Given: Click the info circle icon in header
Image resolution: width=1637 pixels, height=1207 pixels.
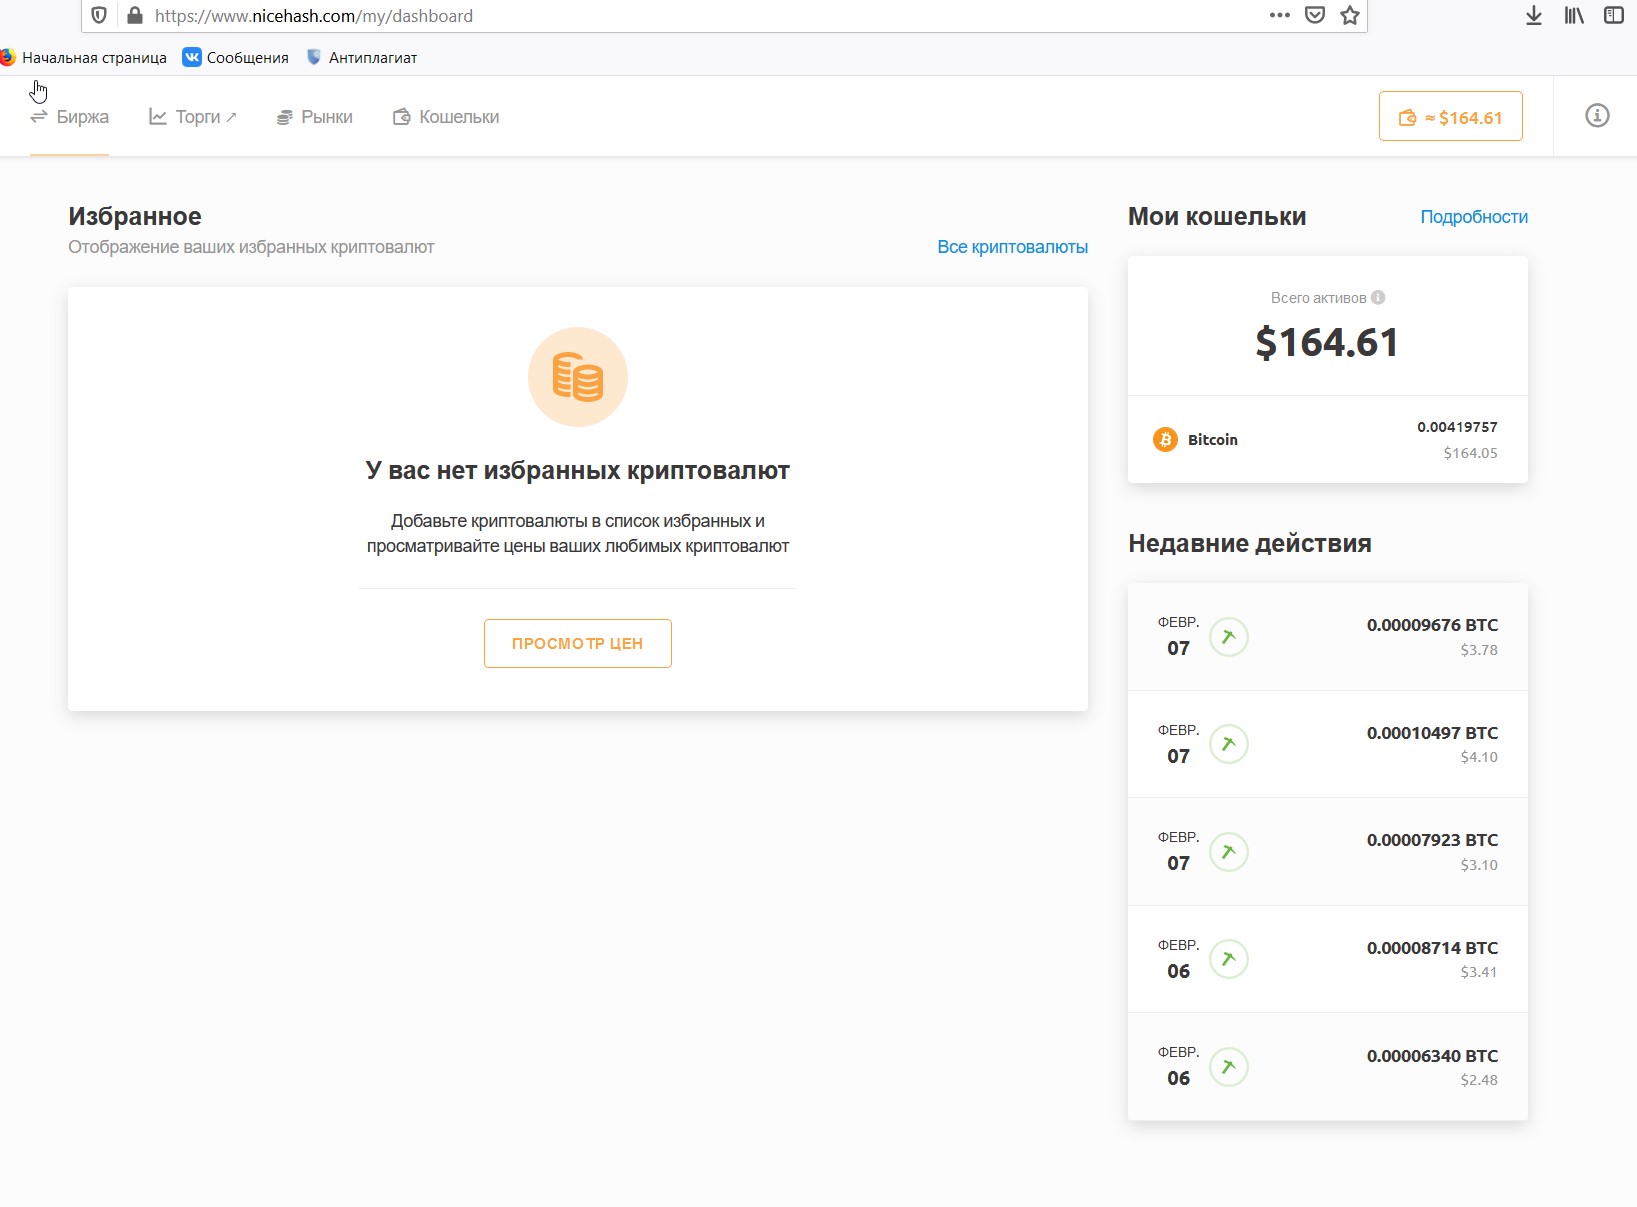Looking at the screenshot, I should 1597,116.
